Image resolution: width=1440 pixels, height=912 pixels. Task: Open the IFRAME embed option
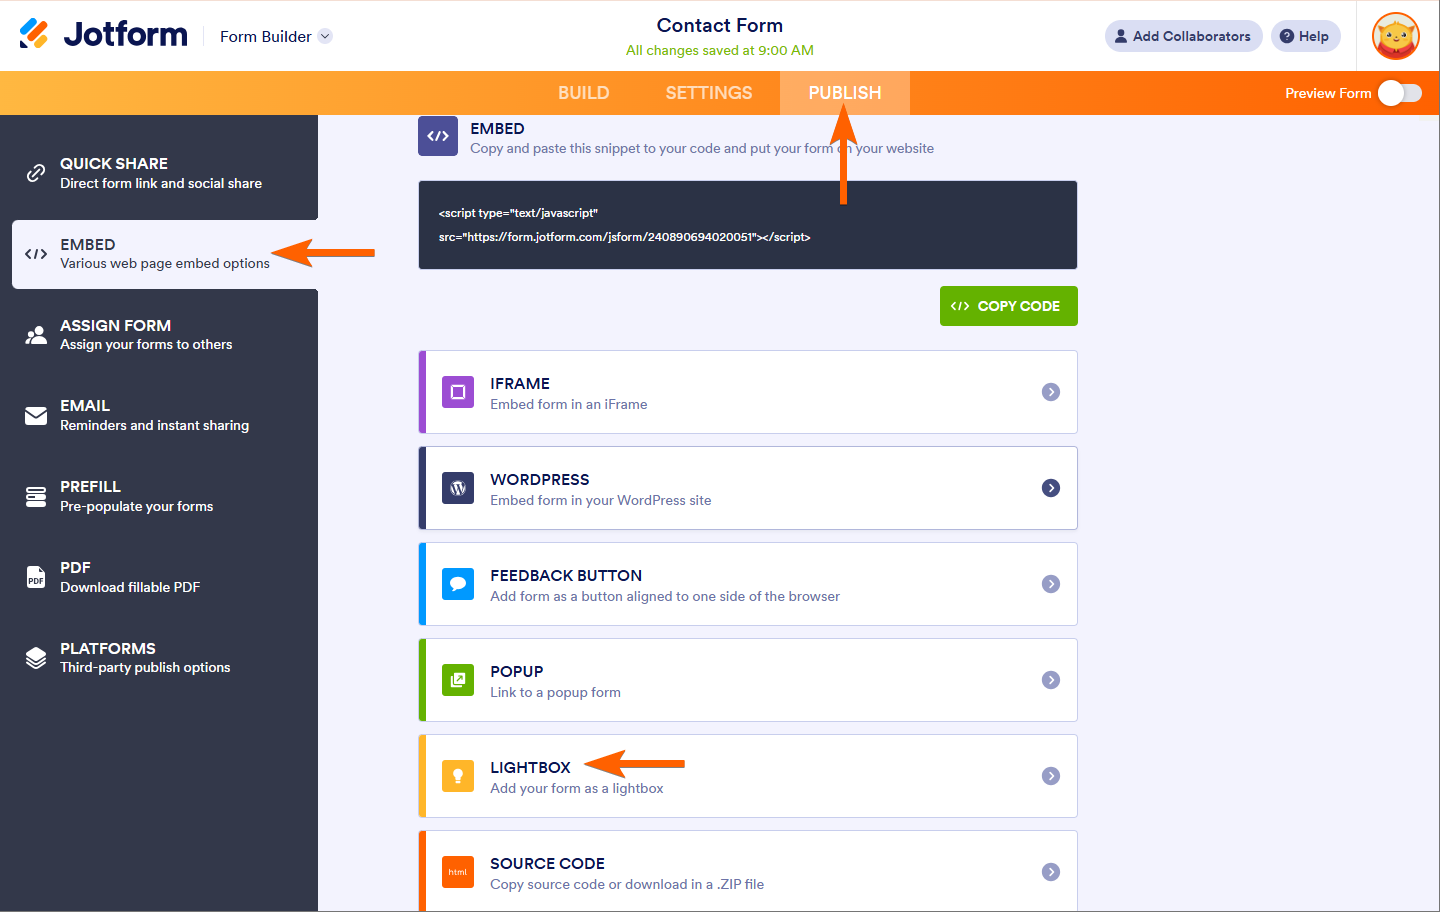coord(748,392)
